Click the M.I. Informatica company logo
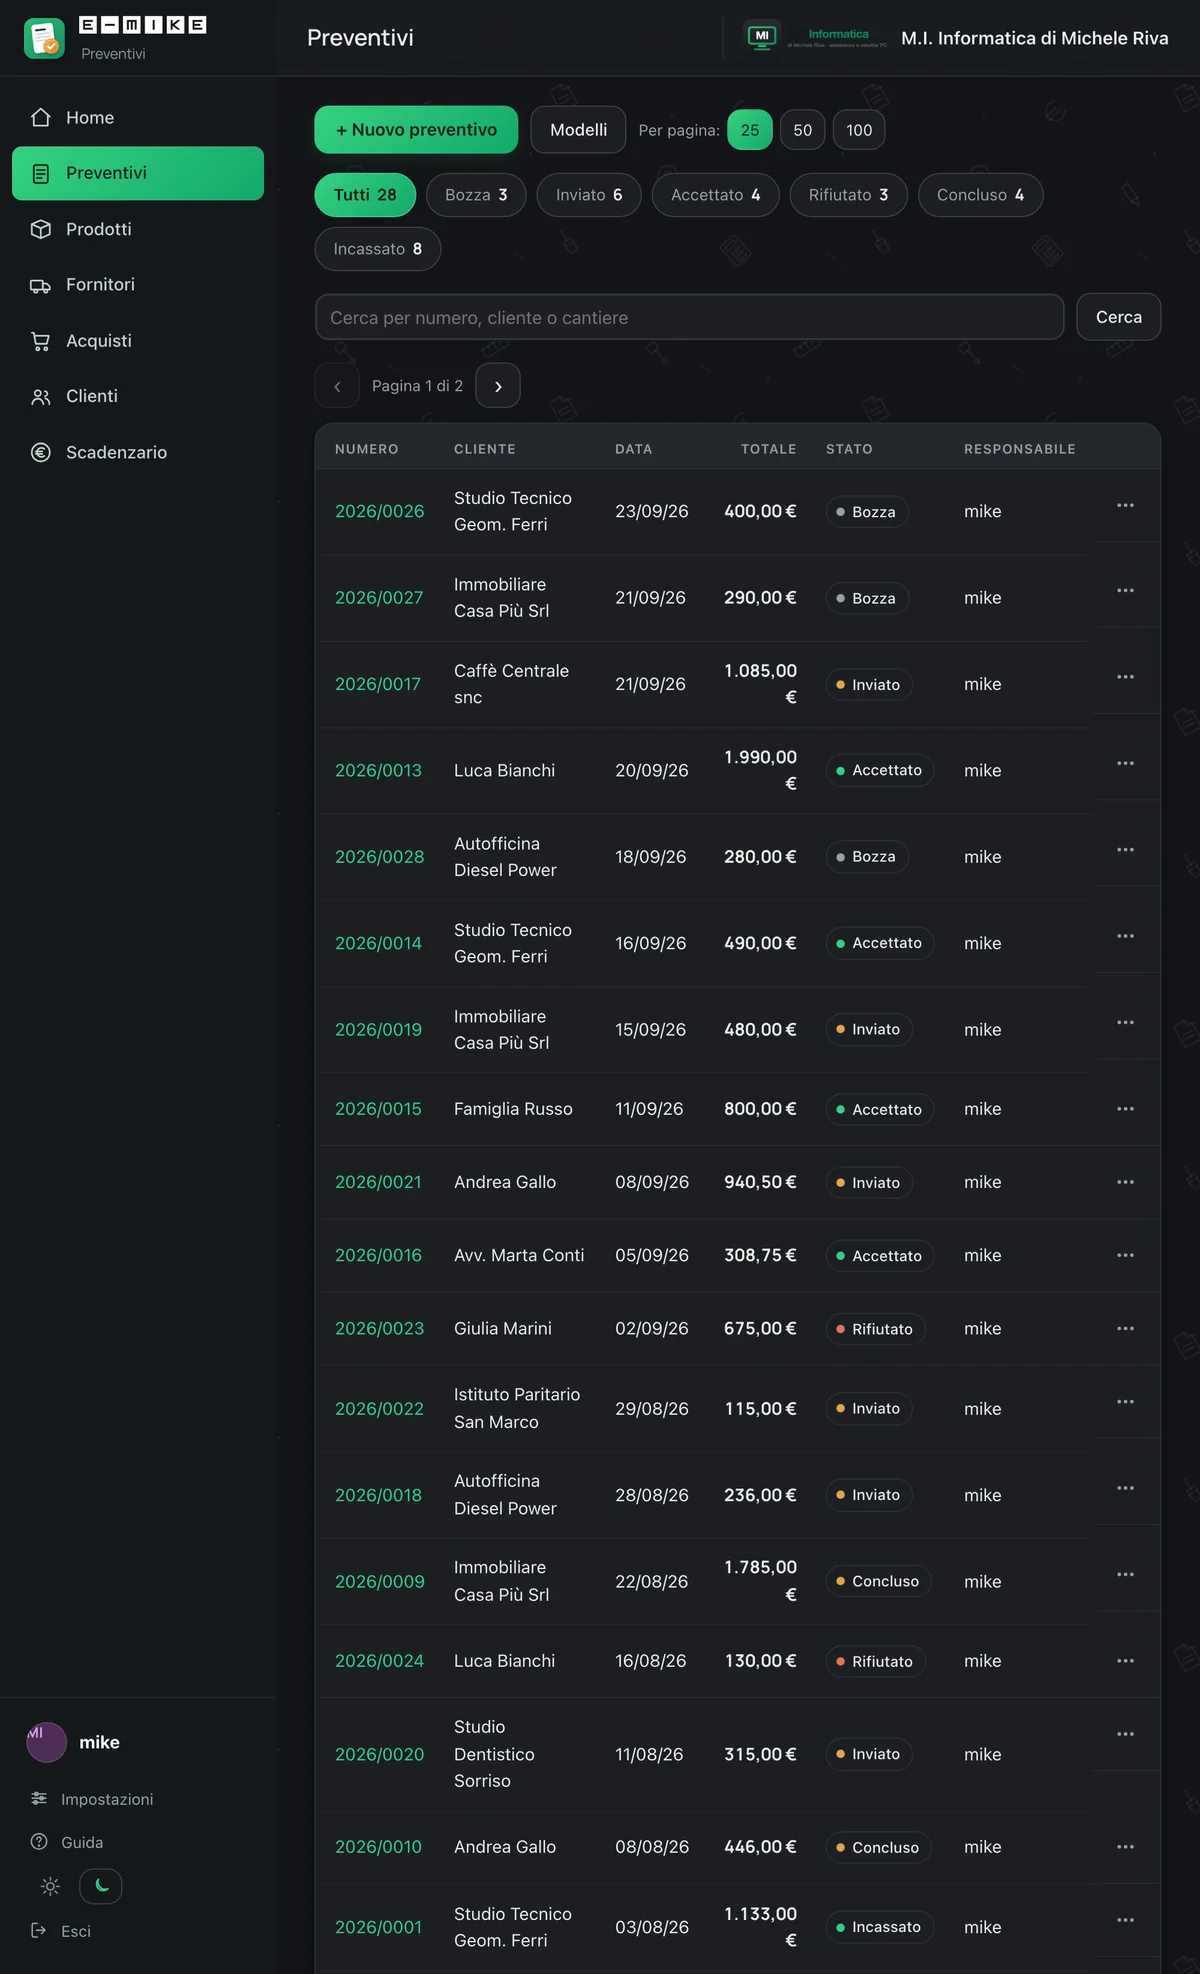This screenshot has height=1974, width=1200. pos(817,38)
